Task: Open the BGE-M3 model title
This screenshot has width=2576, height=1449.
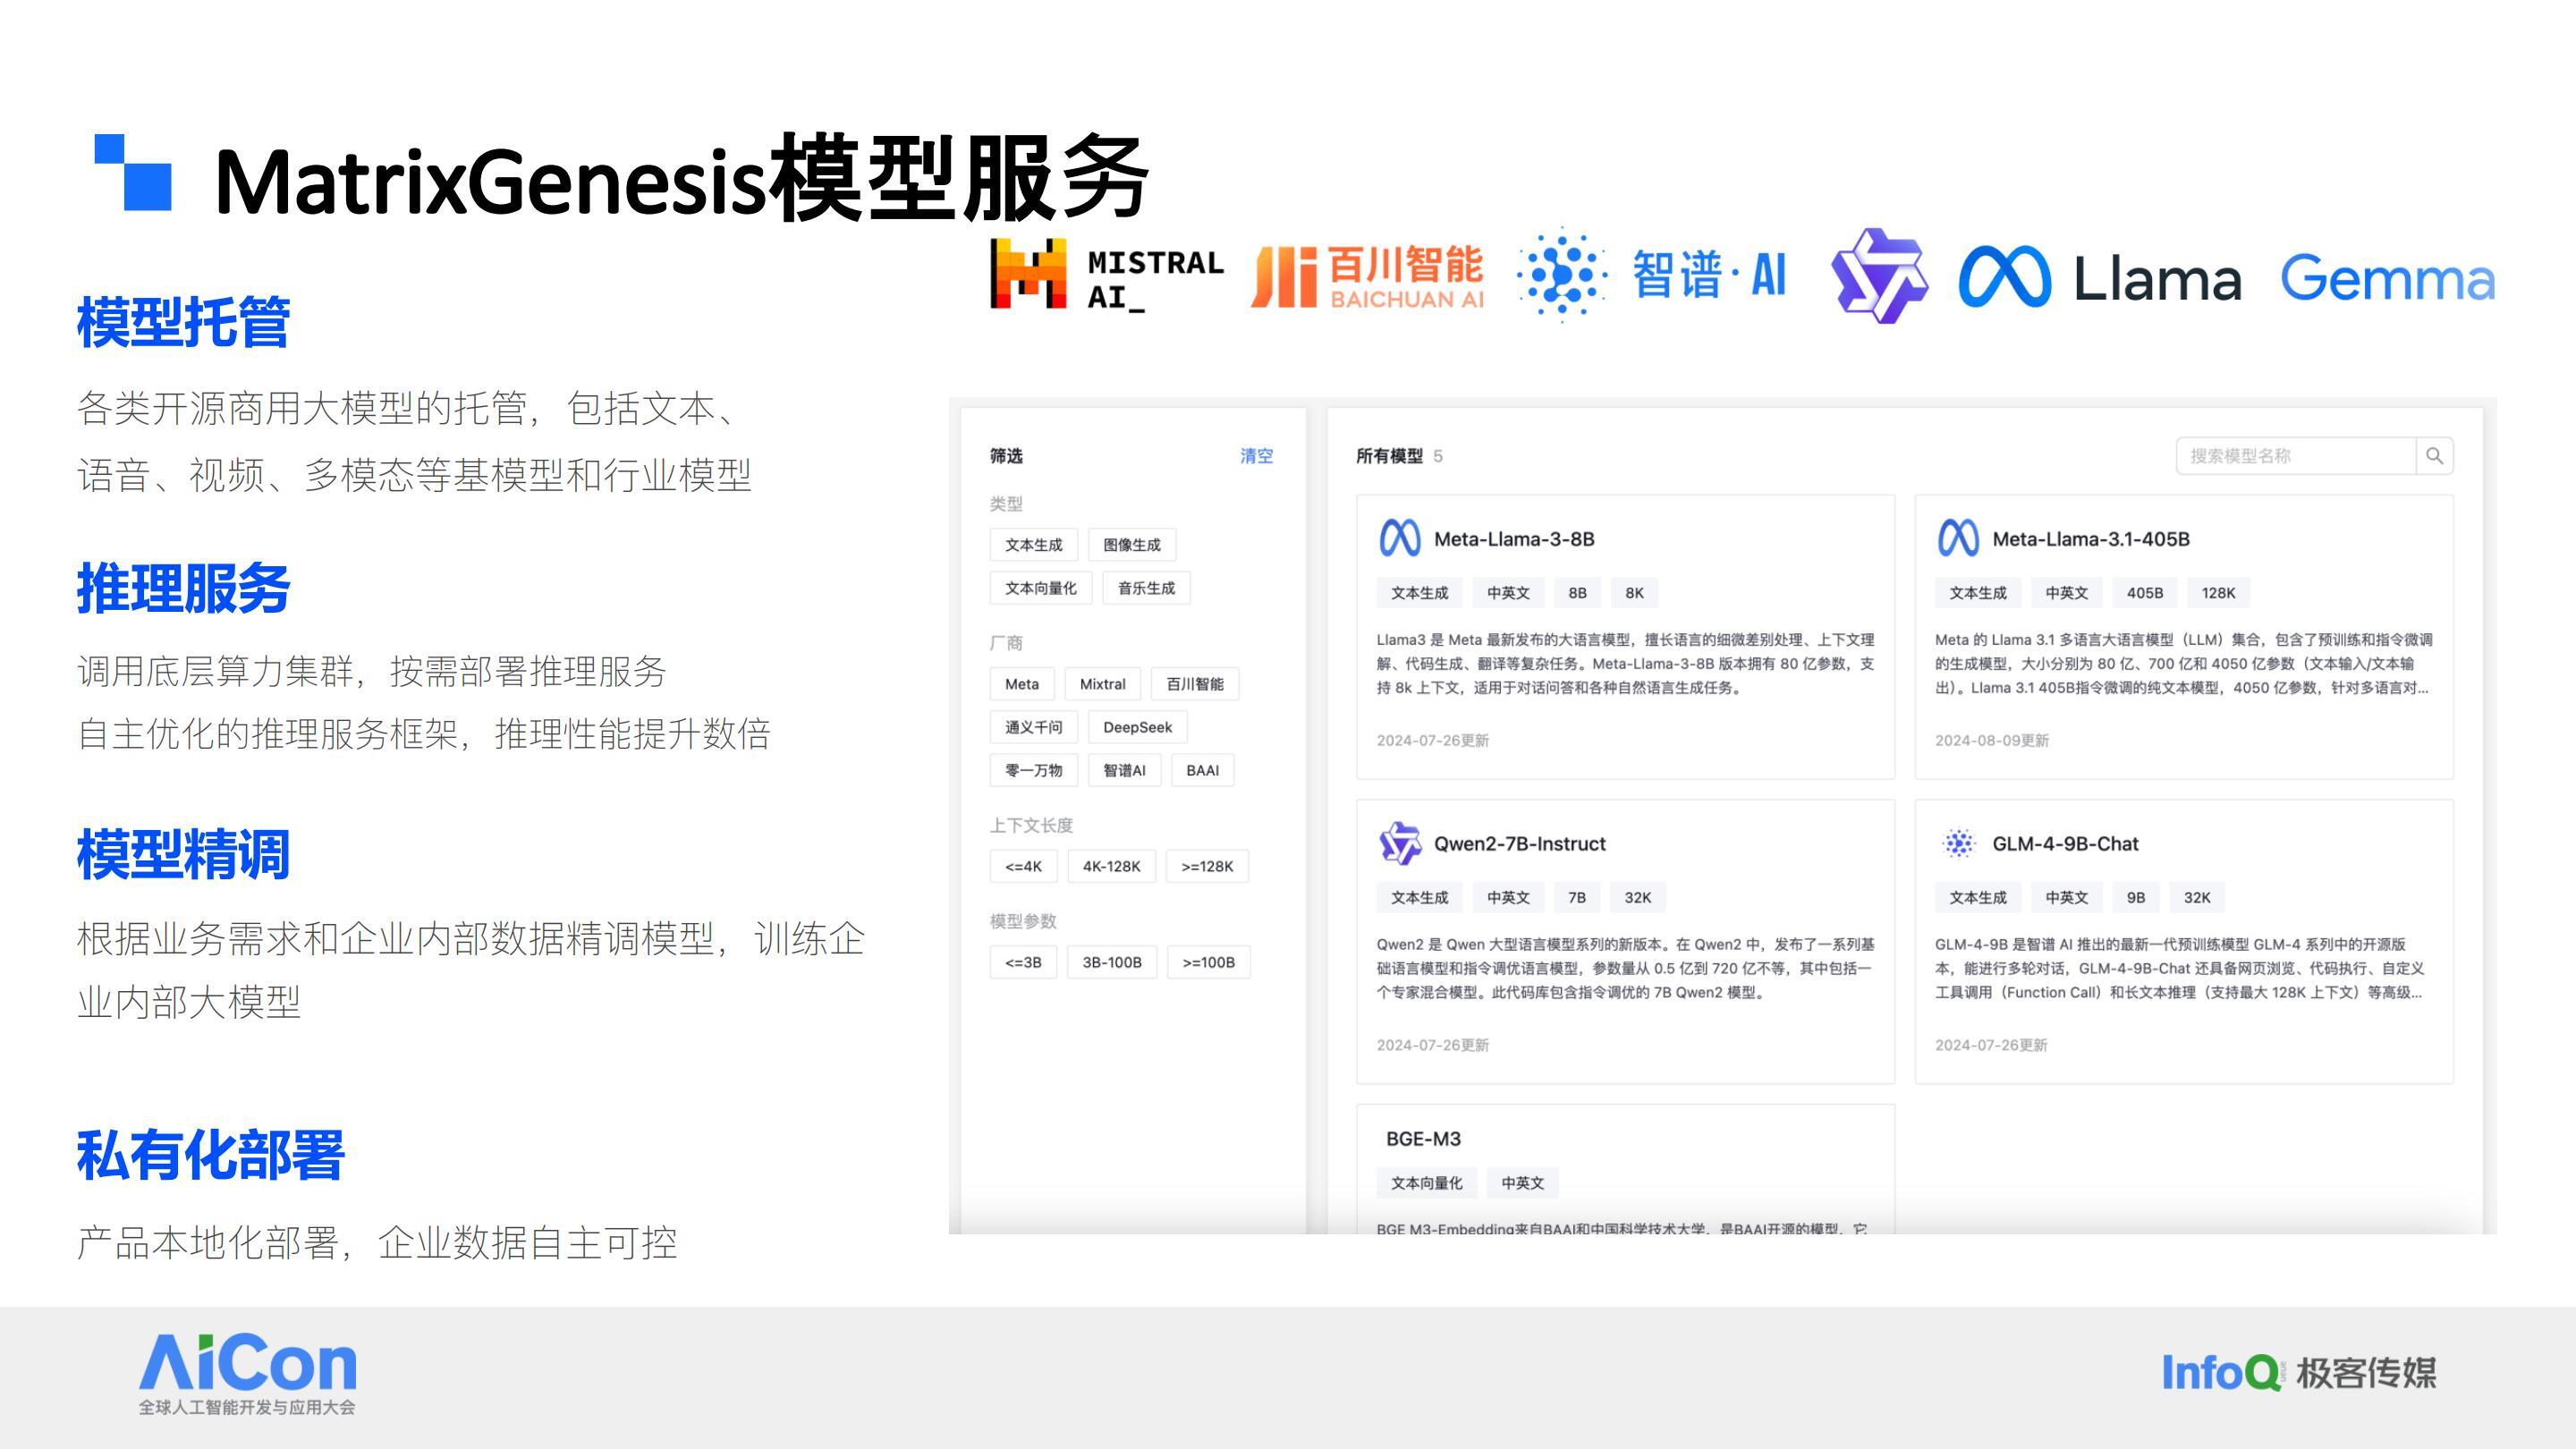Action: [x=1423, y=1139]
